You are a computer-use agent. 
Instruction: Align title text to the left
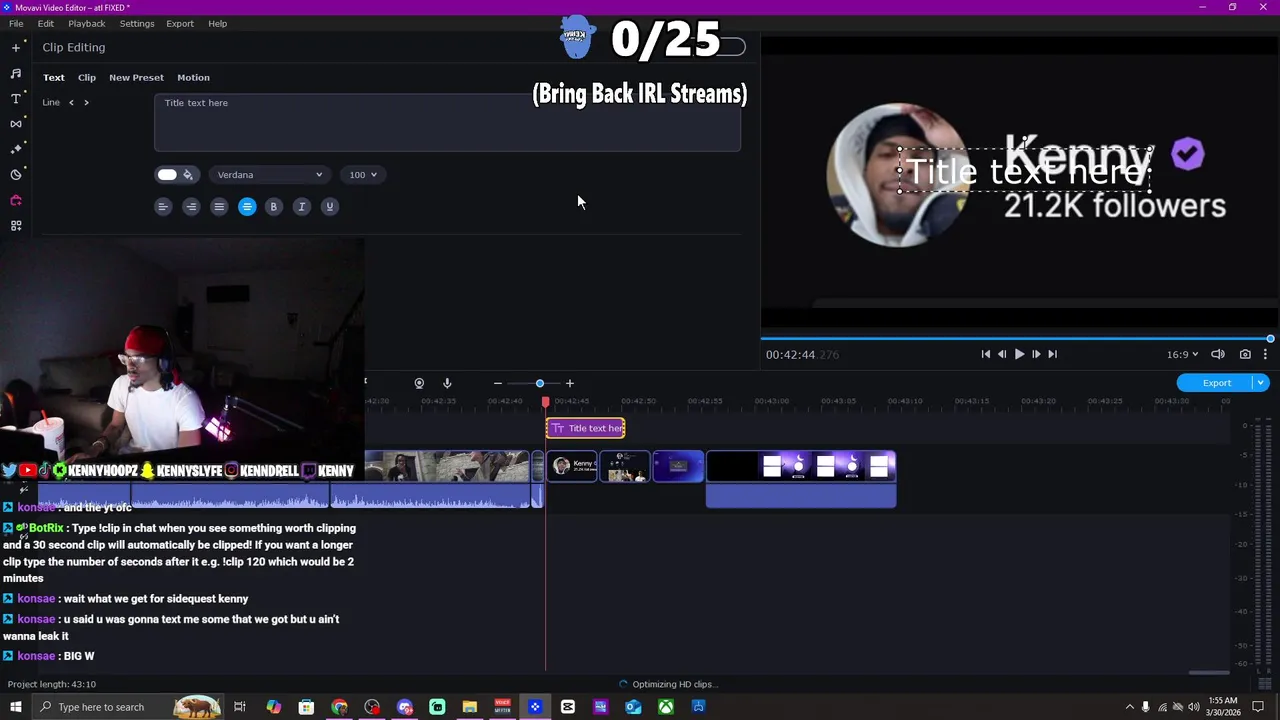coord(163,207)
